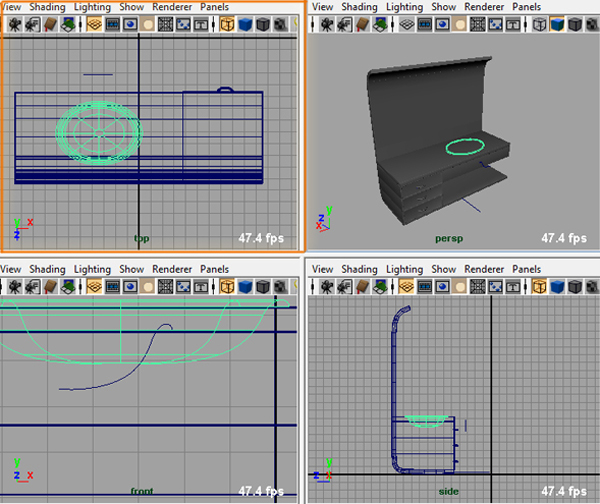Toggle Grid display in top view panel

(x=94, y=24)
